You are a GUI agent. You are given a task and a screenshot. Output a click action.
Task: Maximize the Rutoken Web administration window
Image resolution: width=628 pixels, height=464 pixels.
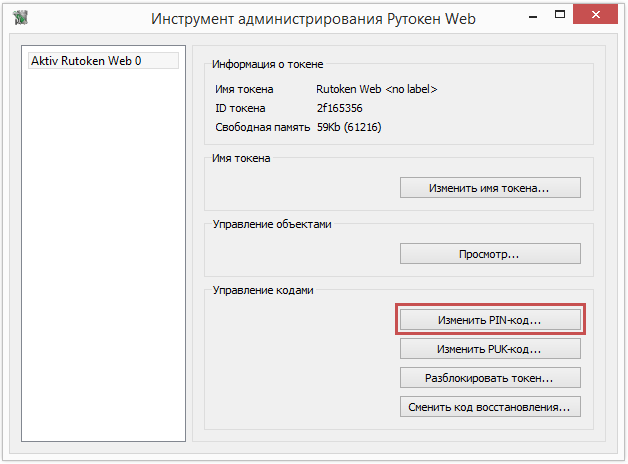click(560, 15)
